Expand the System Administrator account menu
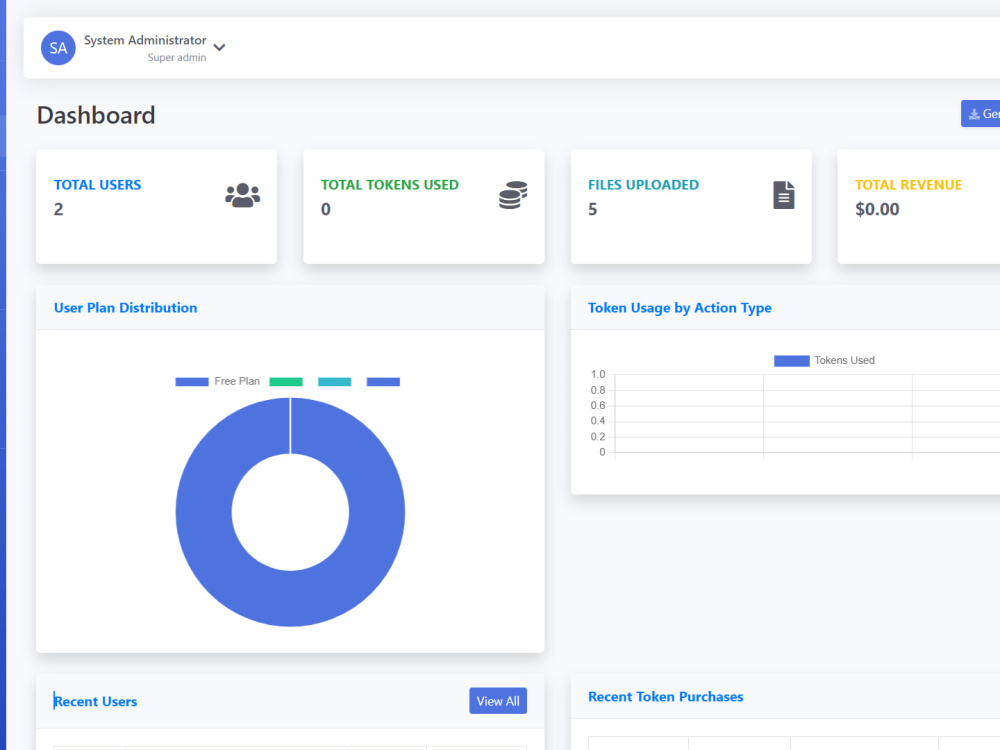Image resolution: width=1000 pixels, height=750 pixels. click(x=219, y=48)
